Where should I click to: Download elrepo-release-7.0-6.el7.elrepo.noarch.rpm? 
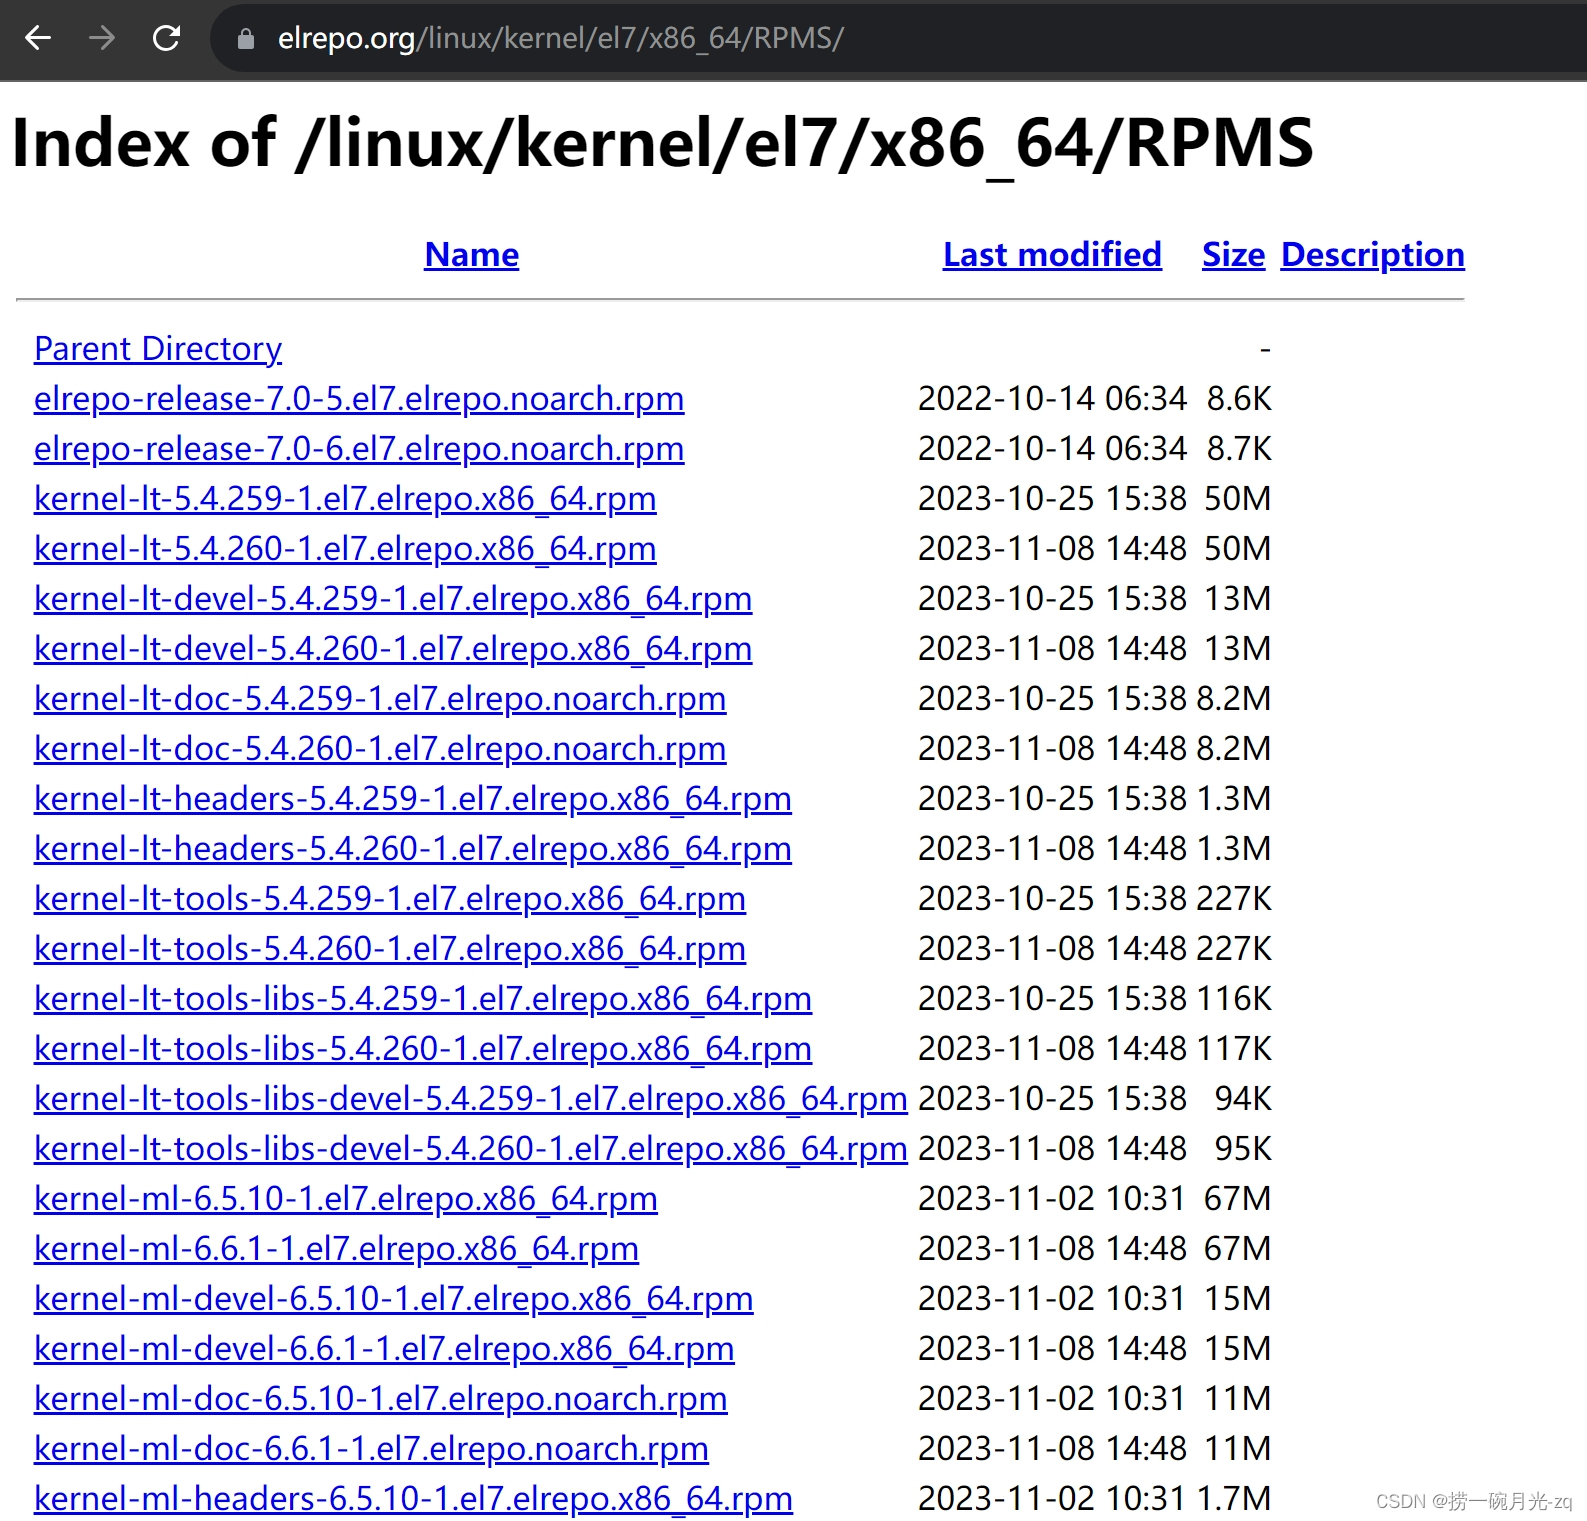pos(359,449)
